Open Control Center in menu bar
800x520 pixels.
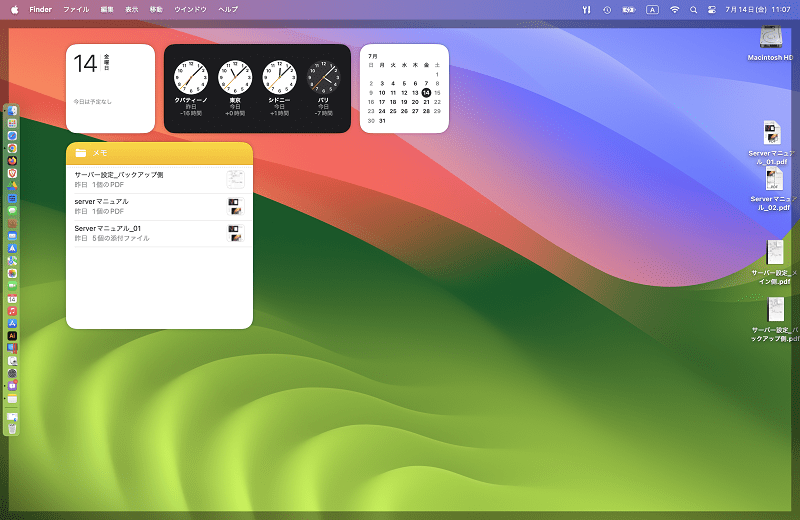click(712, 9)
